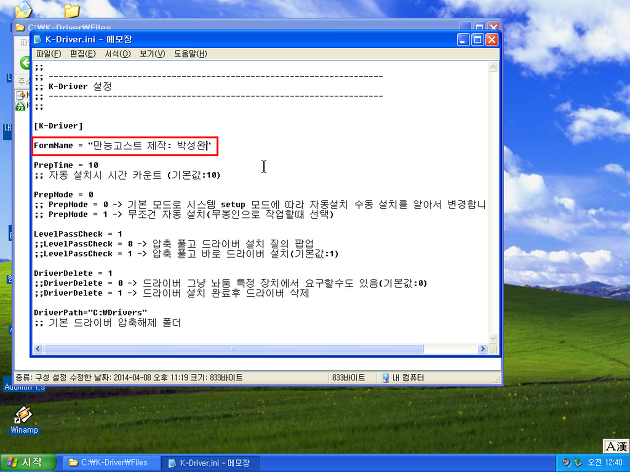This screenshot has height=472, width=630.
Task: Click the 'PrepMode = 0' line
Action: tap(63, 194)
